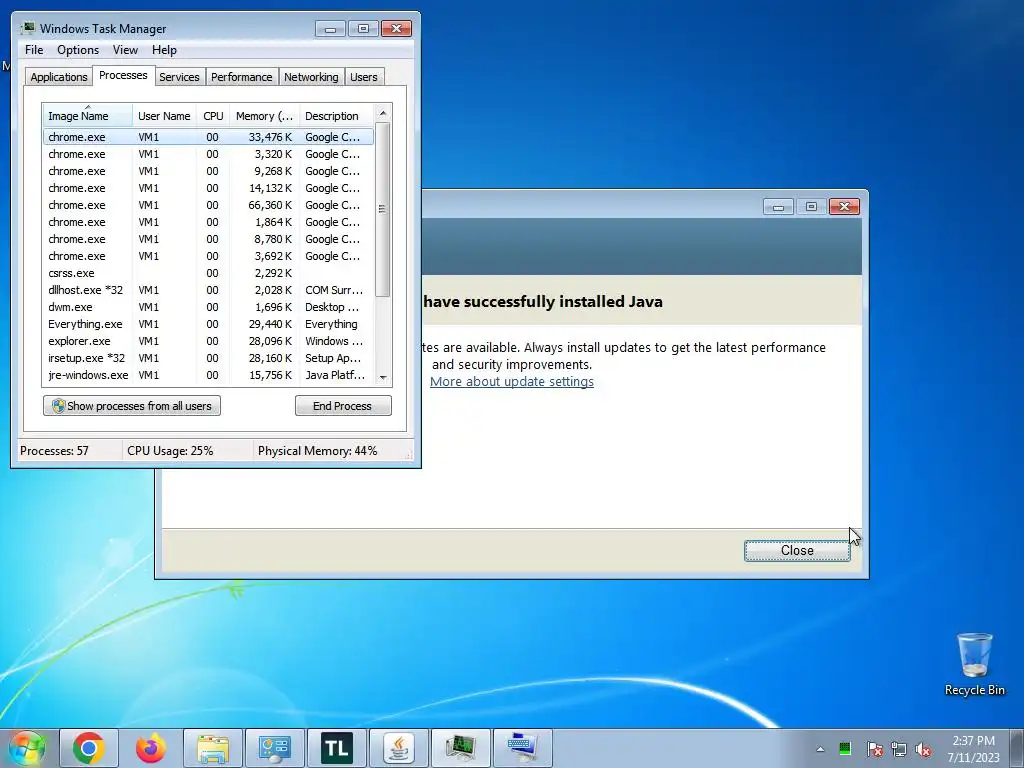Screen dimensions: 1024x768
Task: Click the End Process button
Action: (x=343, y=406)
